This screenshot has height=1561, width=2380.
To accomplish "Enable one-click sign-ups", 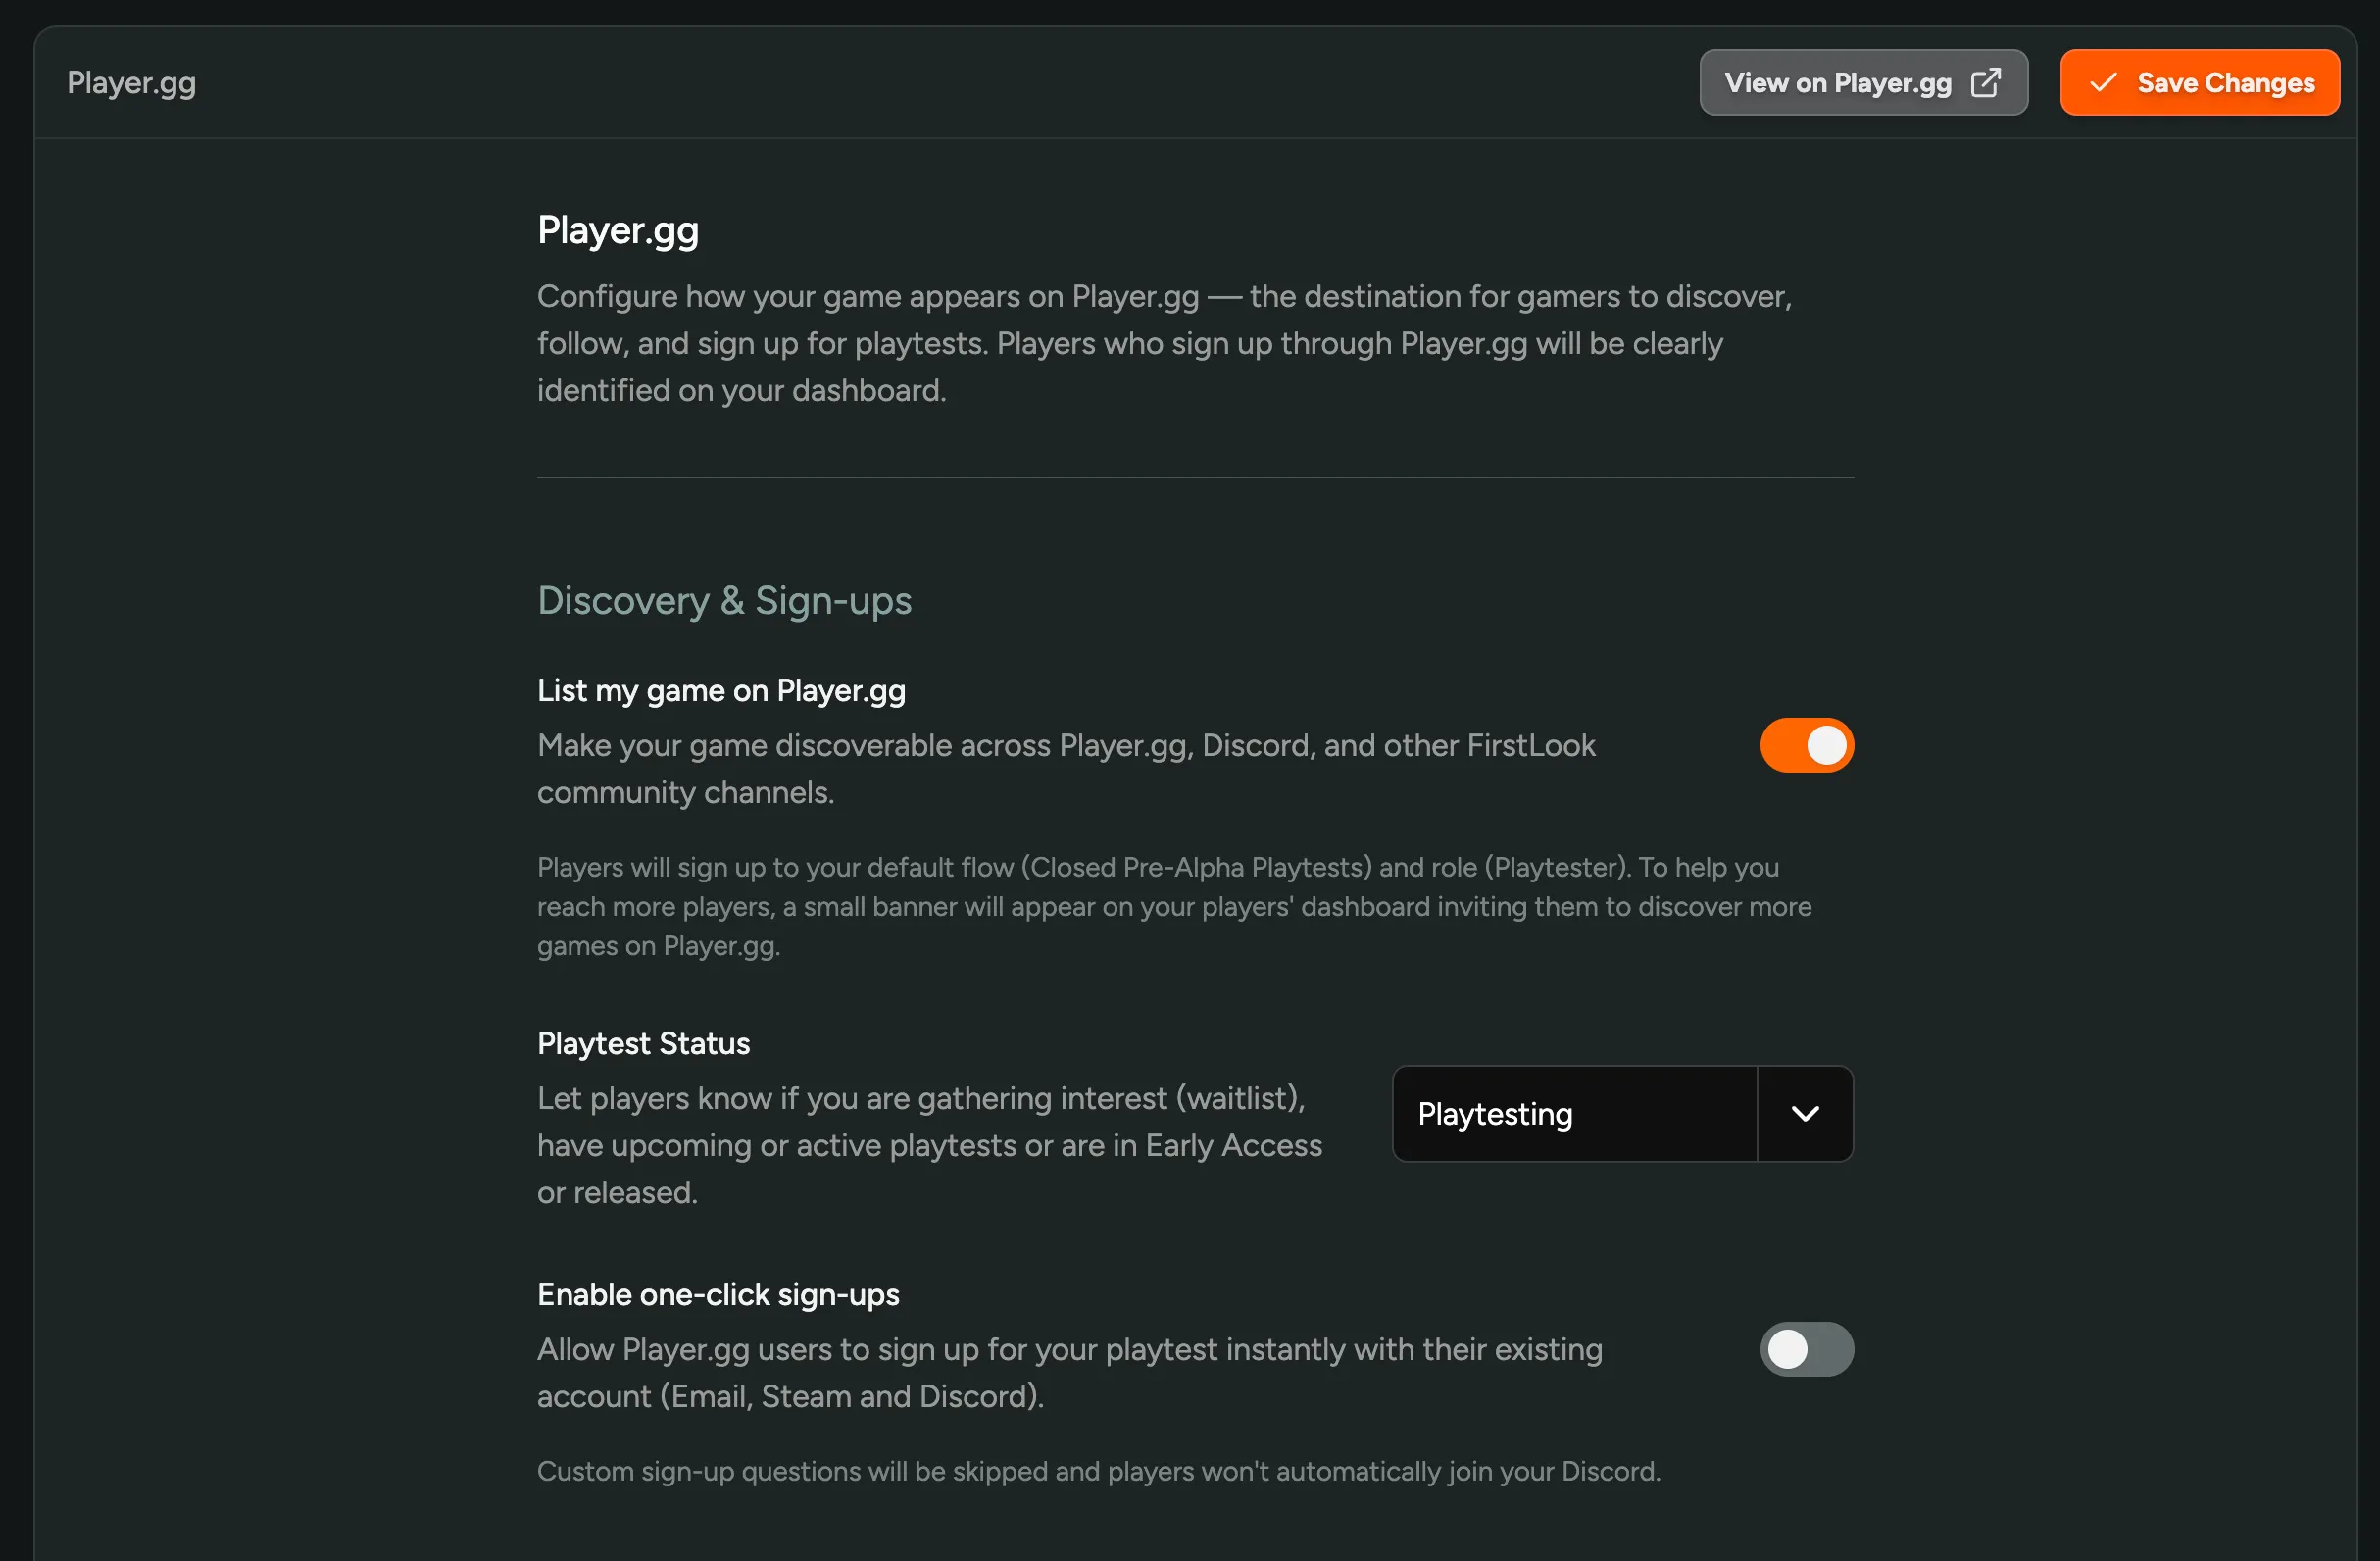I will pos(1805,1348).
